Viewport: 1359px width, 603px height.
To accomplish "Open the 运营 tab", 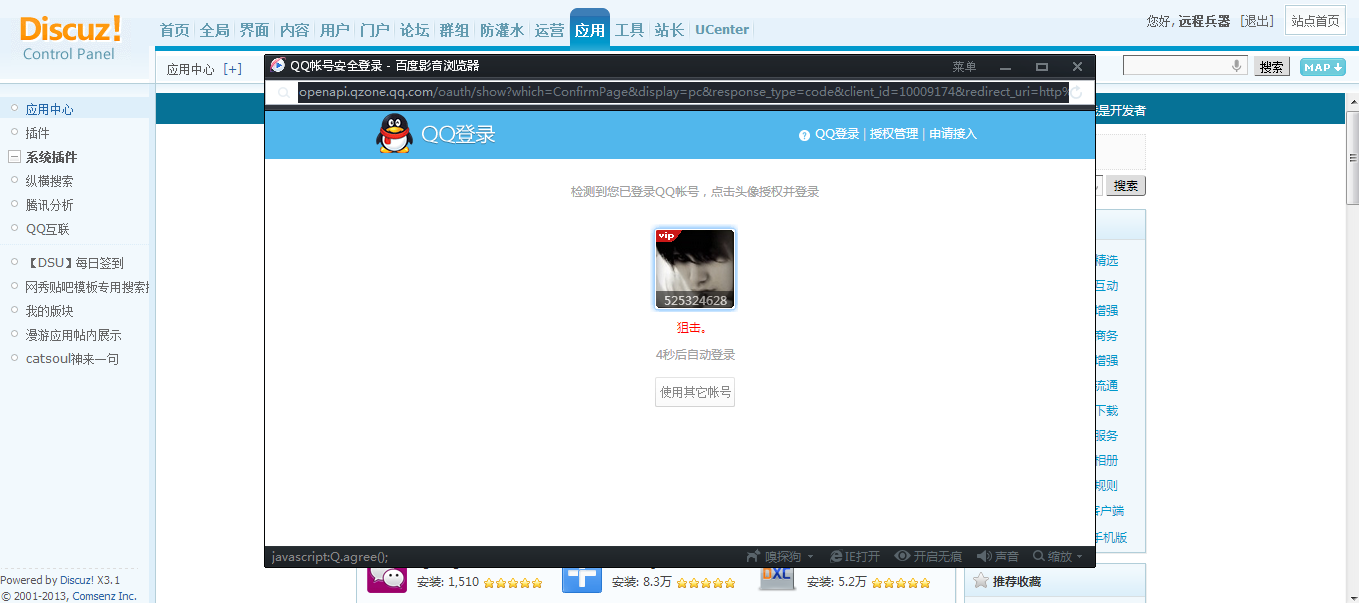I will click(x=550, y=30).
